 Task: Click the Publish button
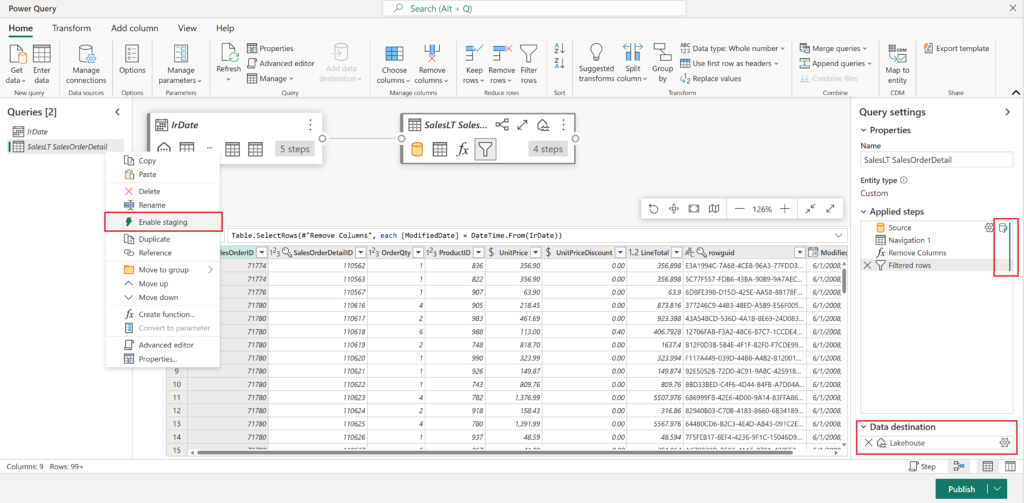(961, 489)
